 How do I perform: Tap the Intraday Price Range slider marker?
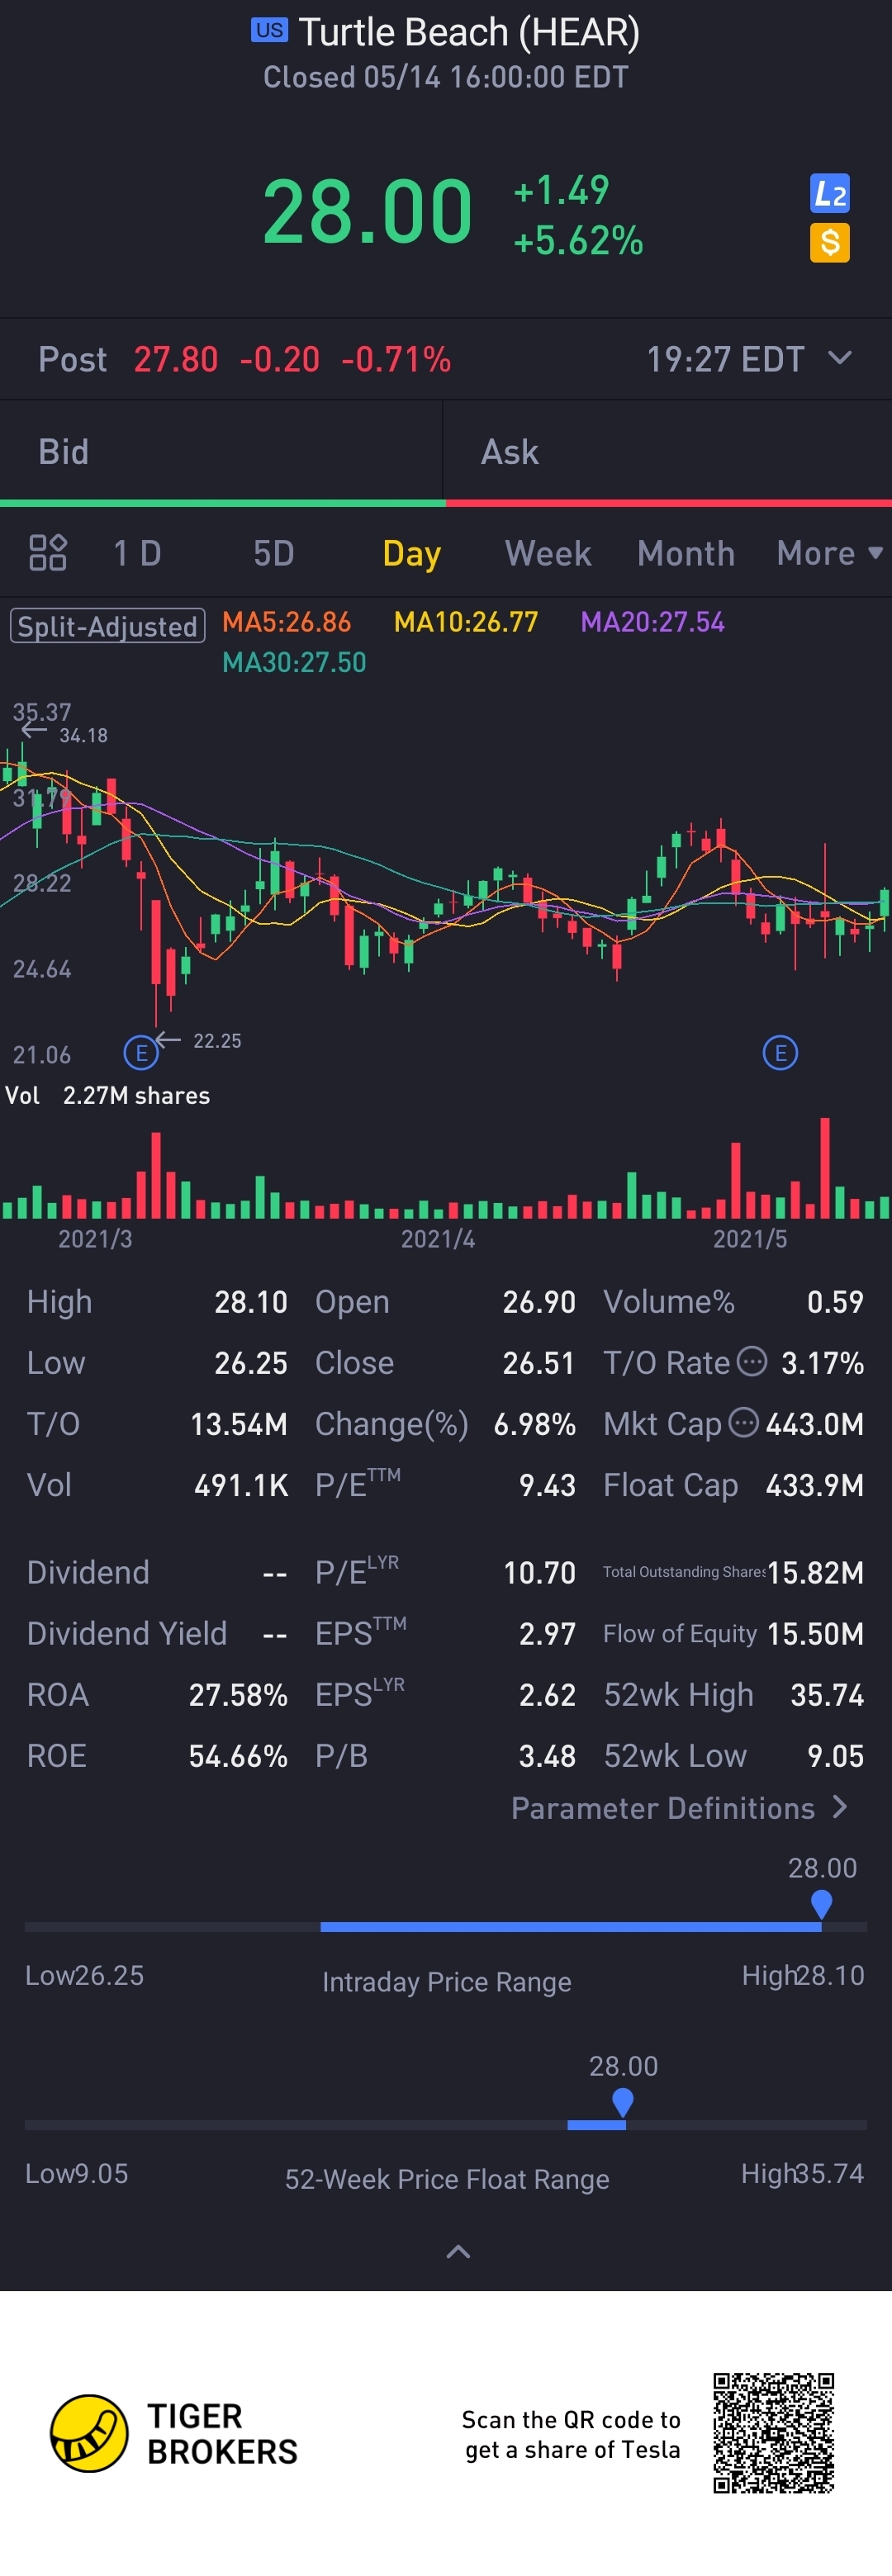click(x=821, y=1904)
